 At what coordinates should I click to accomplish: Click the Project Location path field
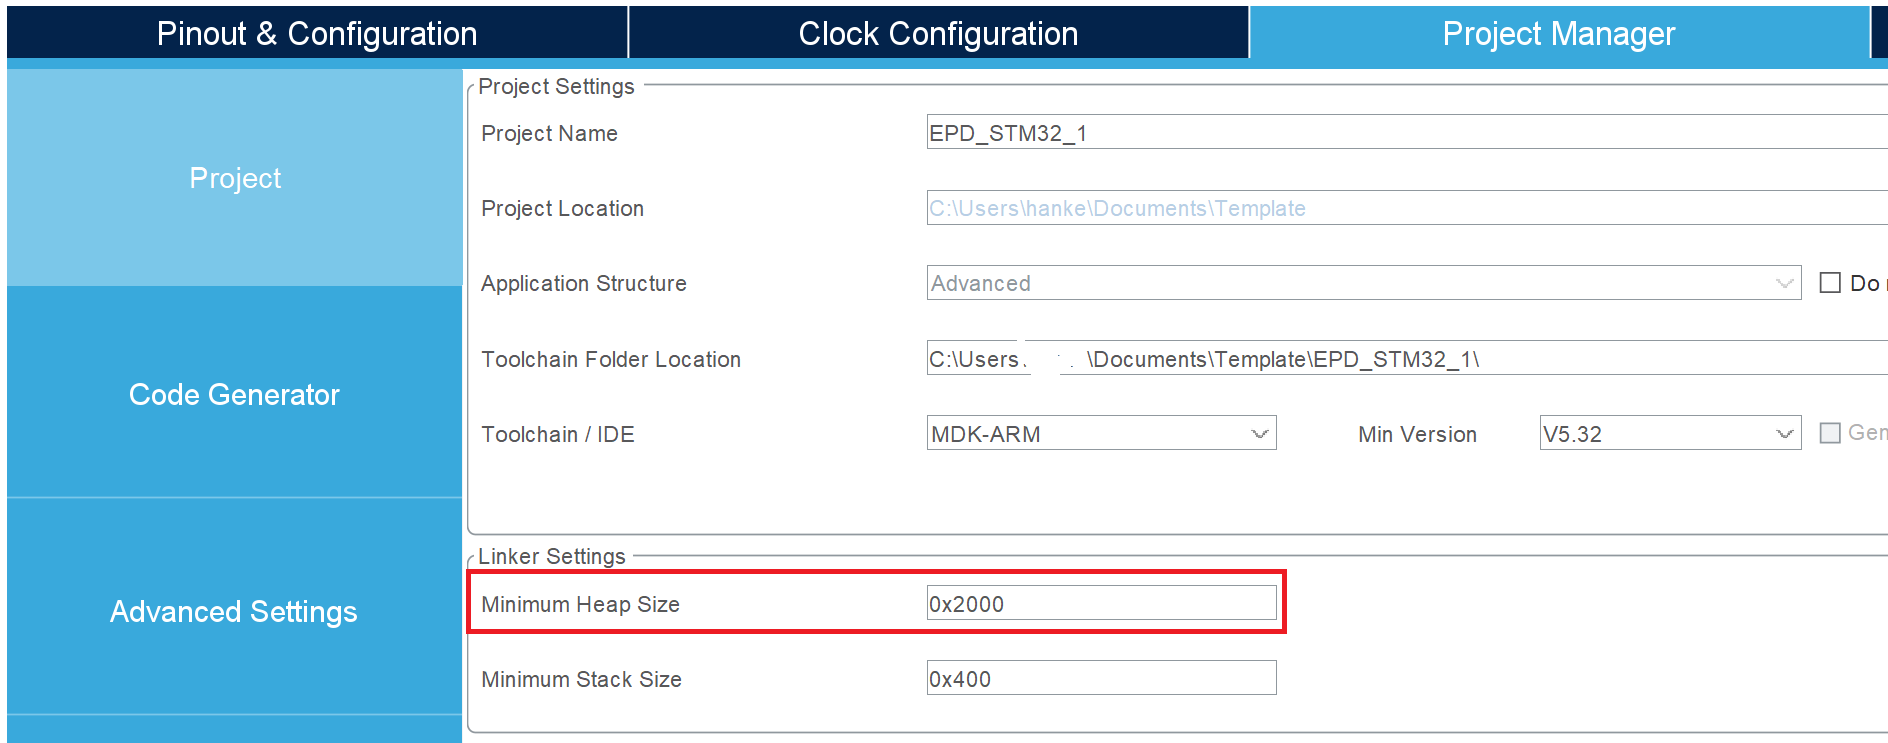pos(1400,208)
